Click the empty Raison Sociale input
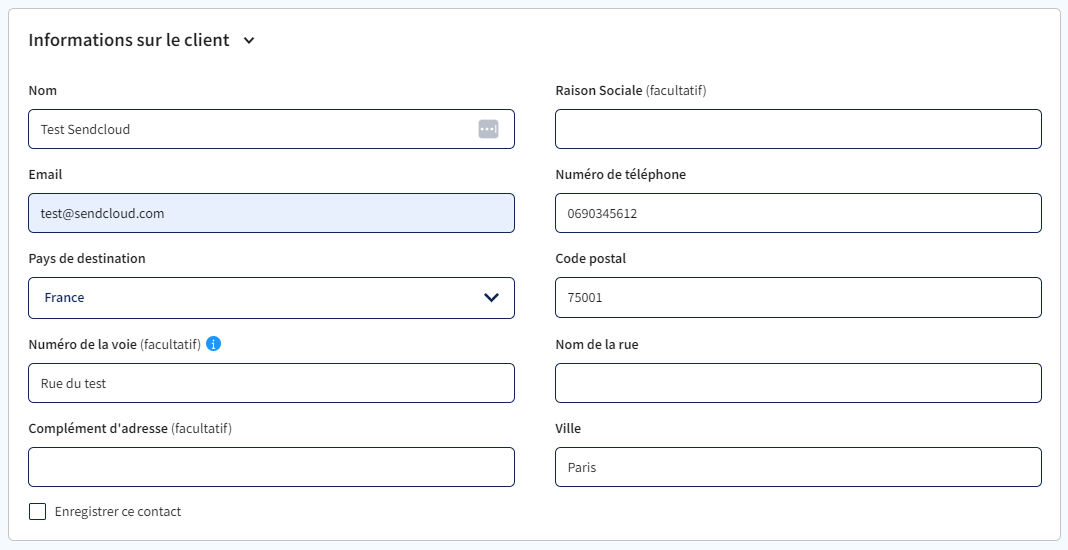Viewport: 1068px width, 550px height. click(798, 129)
